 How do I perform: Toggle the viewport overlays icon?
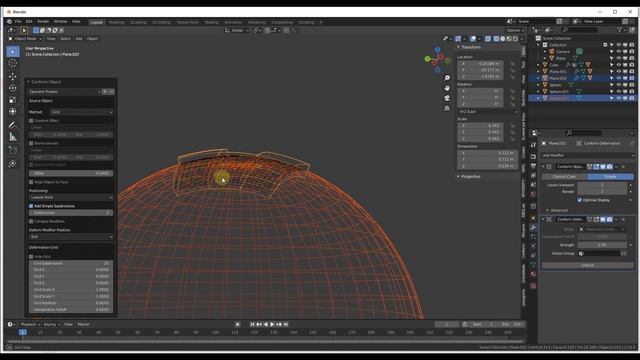point(473,39)
